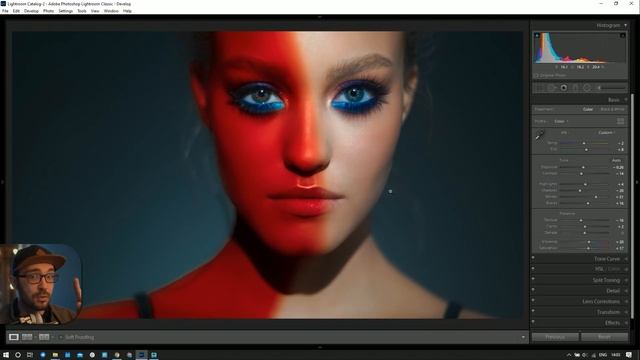Open the WB Custom preset dropdown

pos(607,133)
